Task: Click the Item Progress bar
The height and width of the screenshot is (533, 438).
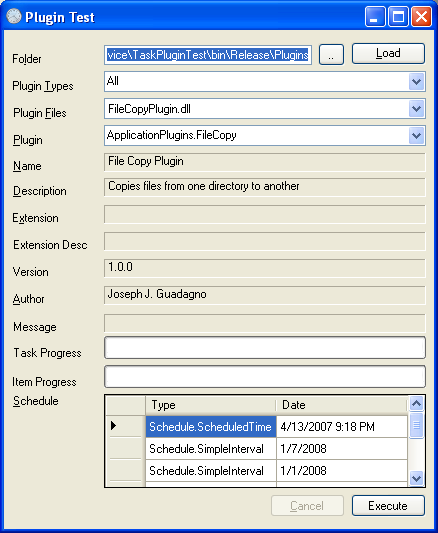Action: (265, 376)
